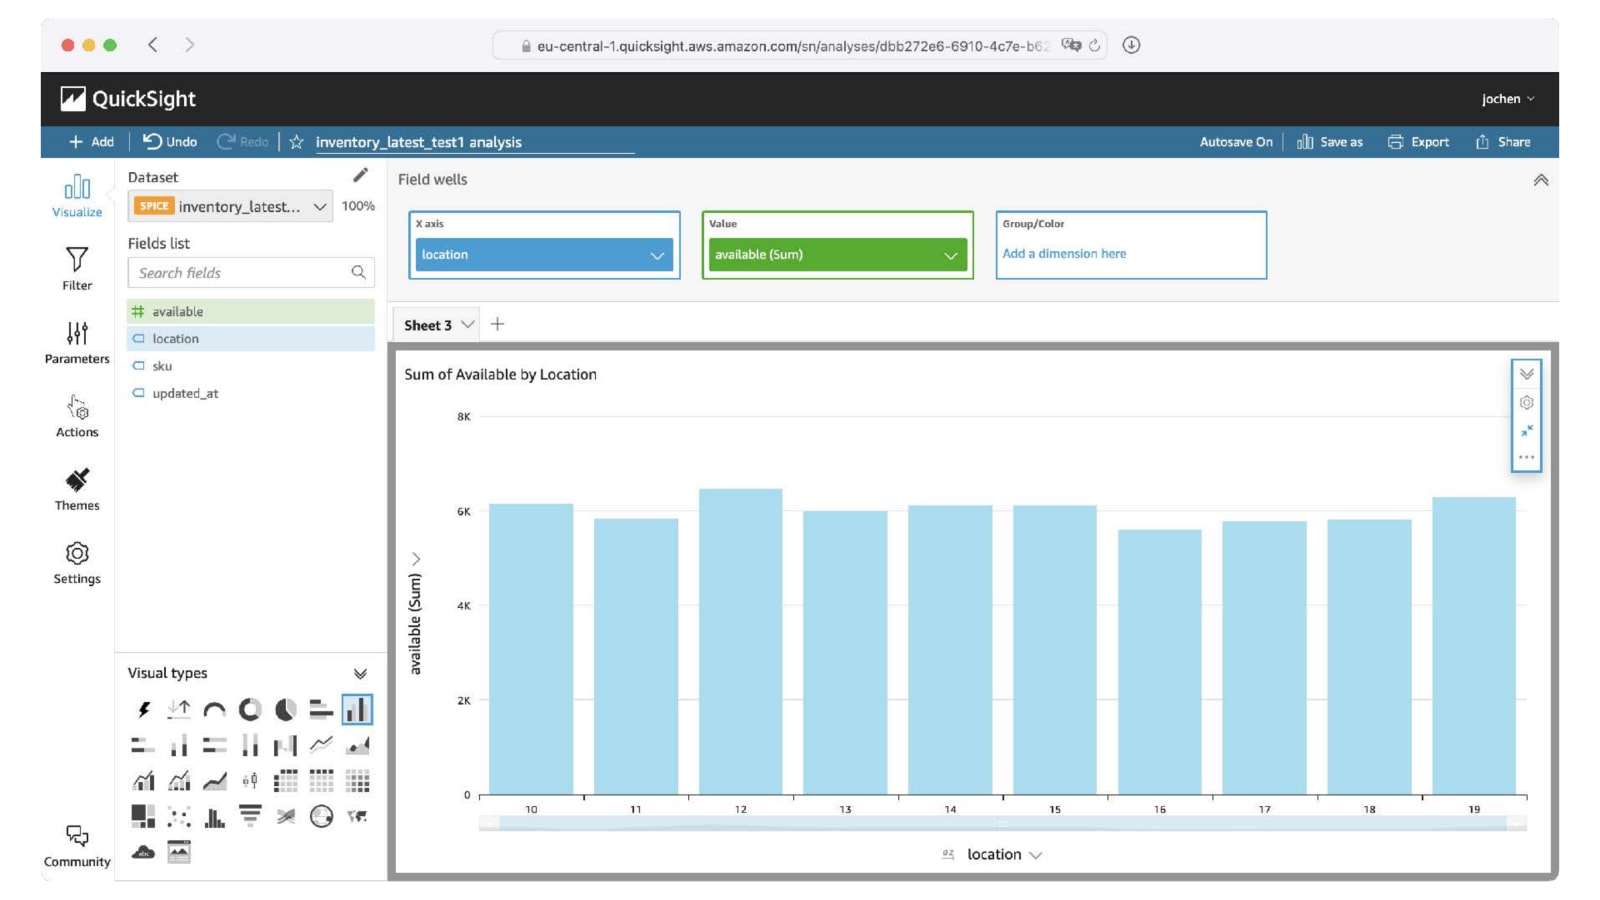Screen dimensions: 1600x900
Task: Click the Search fields input box
Action: 251,273
